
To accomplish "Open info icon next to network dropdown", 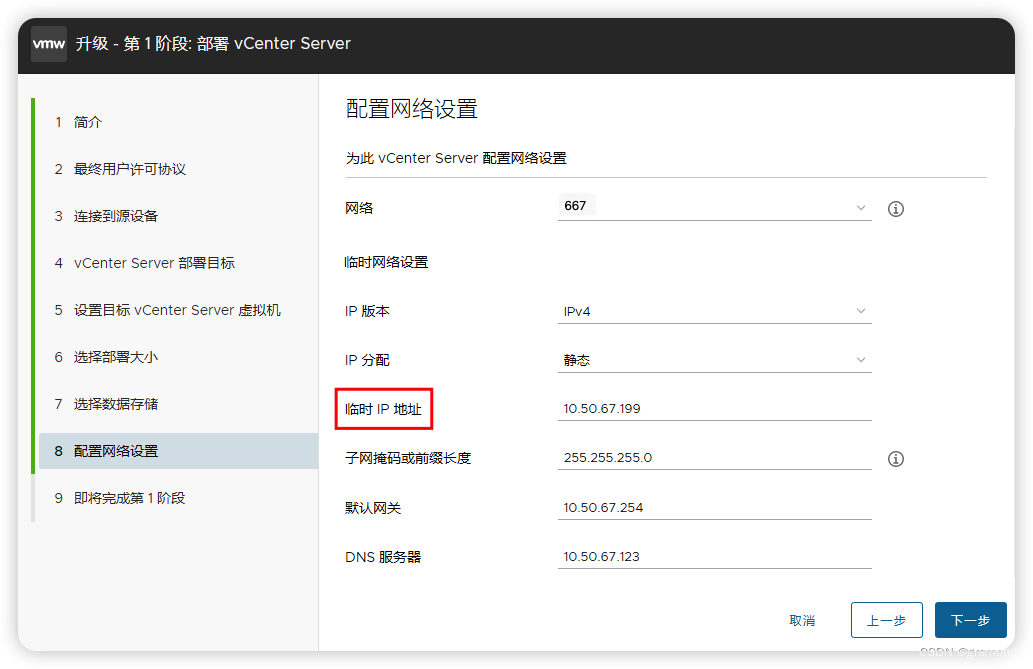I will [x=895, y=209].
